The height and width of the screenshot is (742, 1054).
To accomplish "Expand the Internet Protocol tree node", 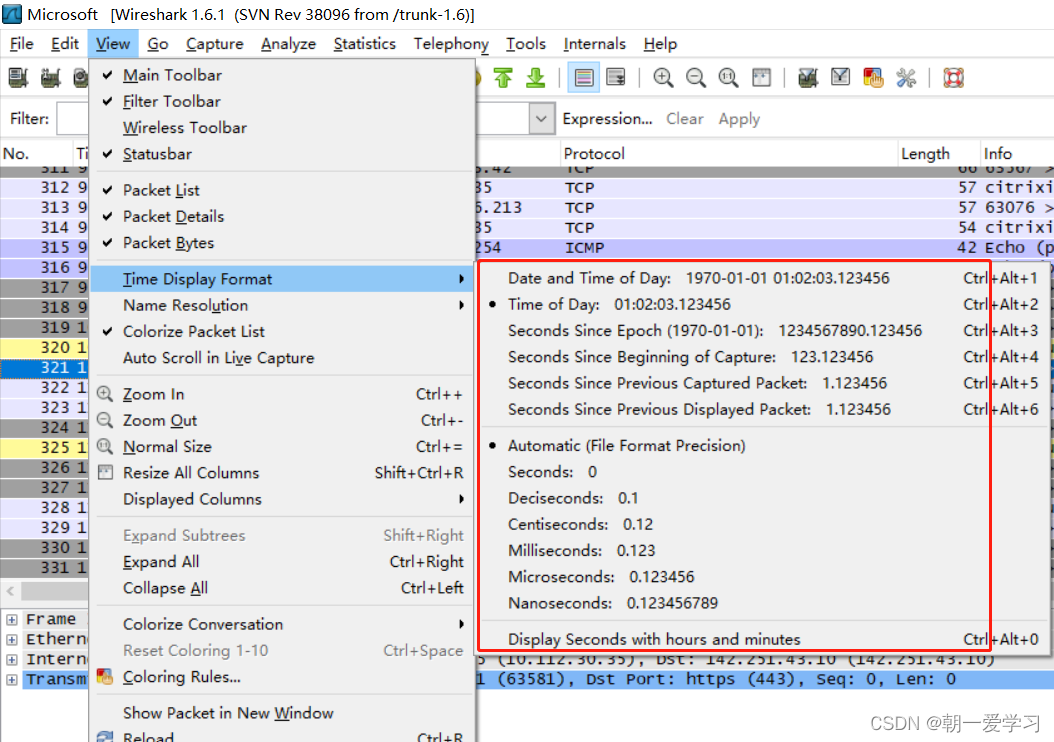I will pyautogui.click(x=11, y=659).
